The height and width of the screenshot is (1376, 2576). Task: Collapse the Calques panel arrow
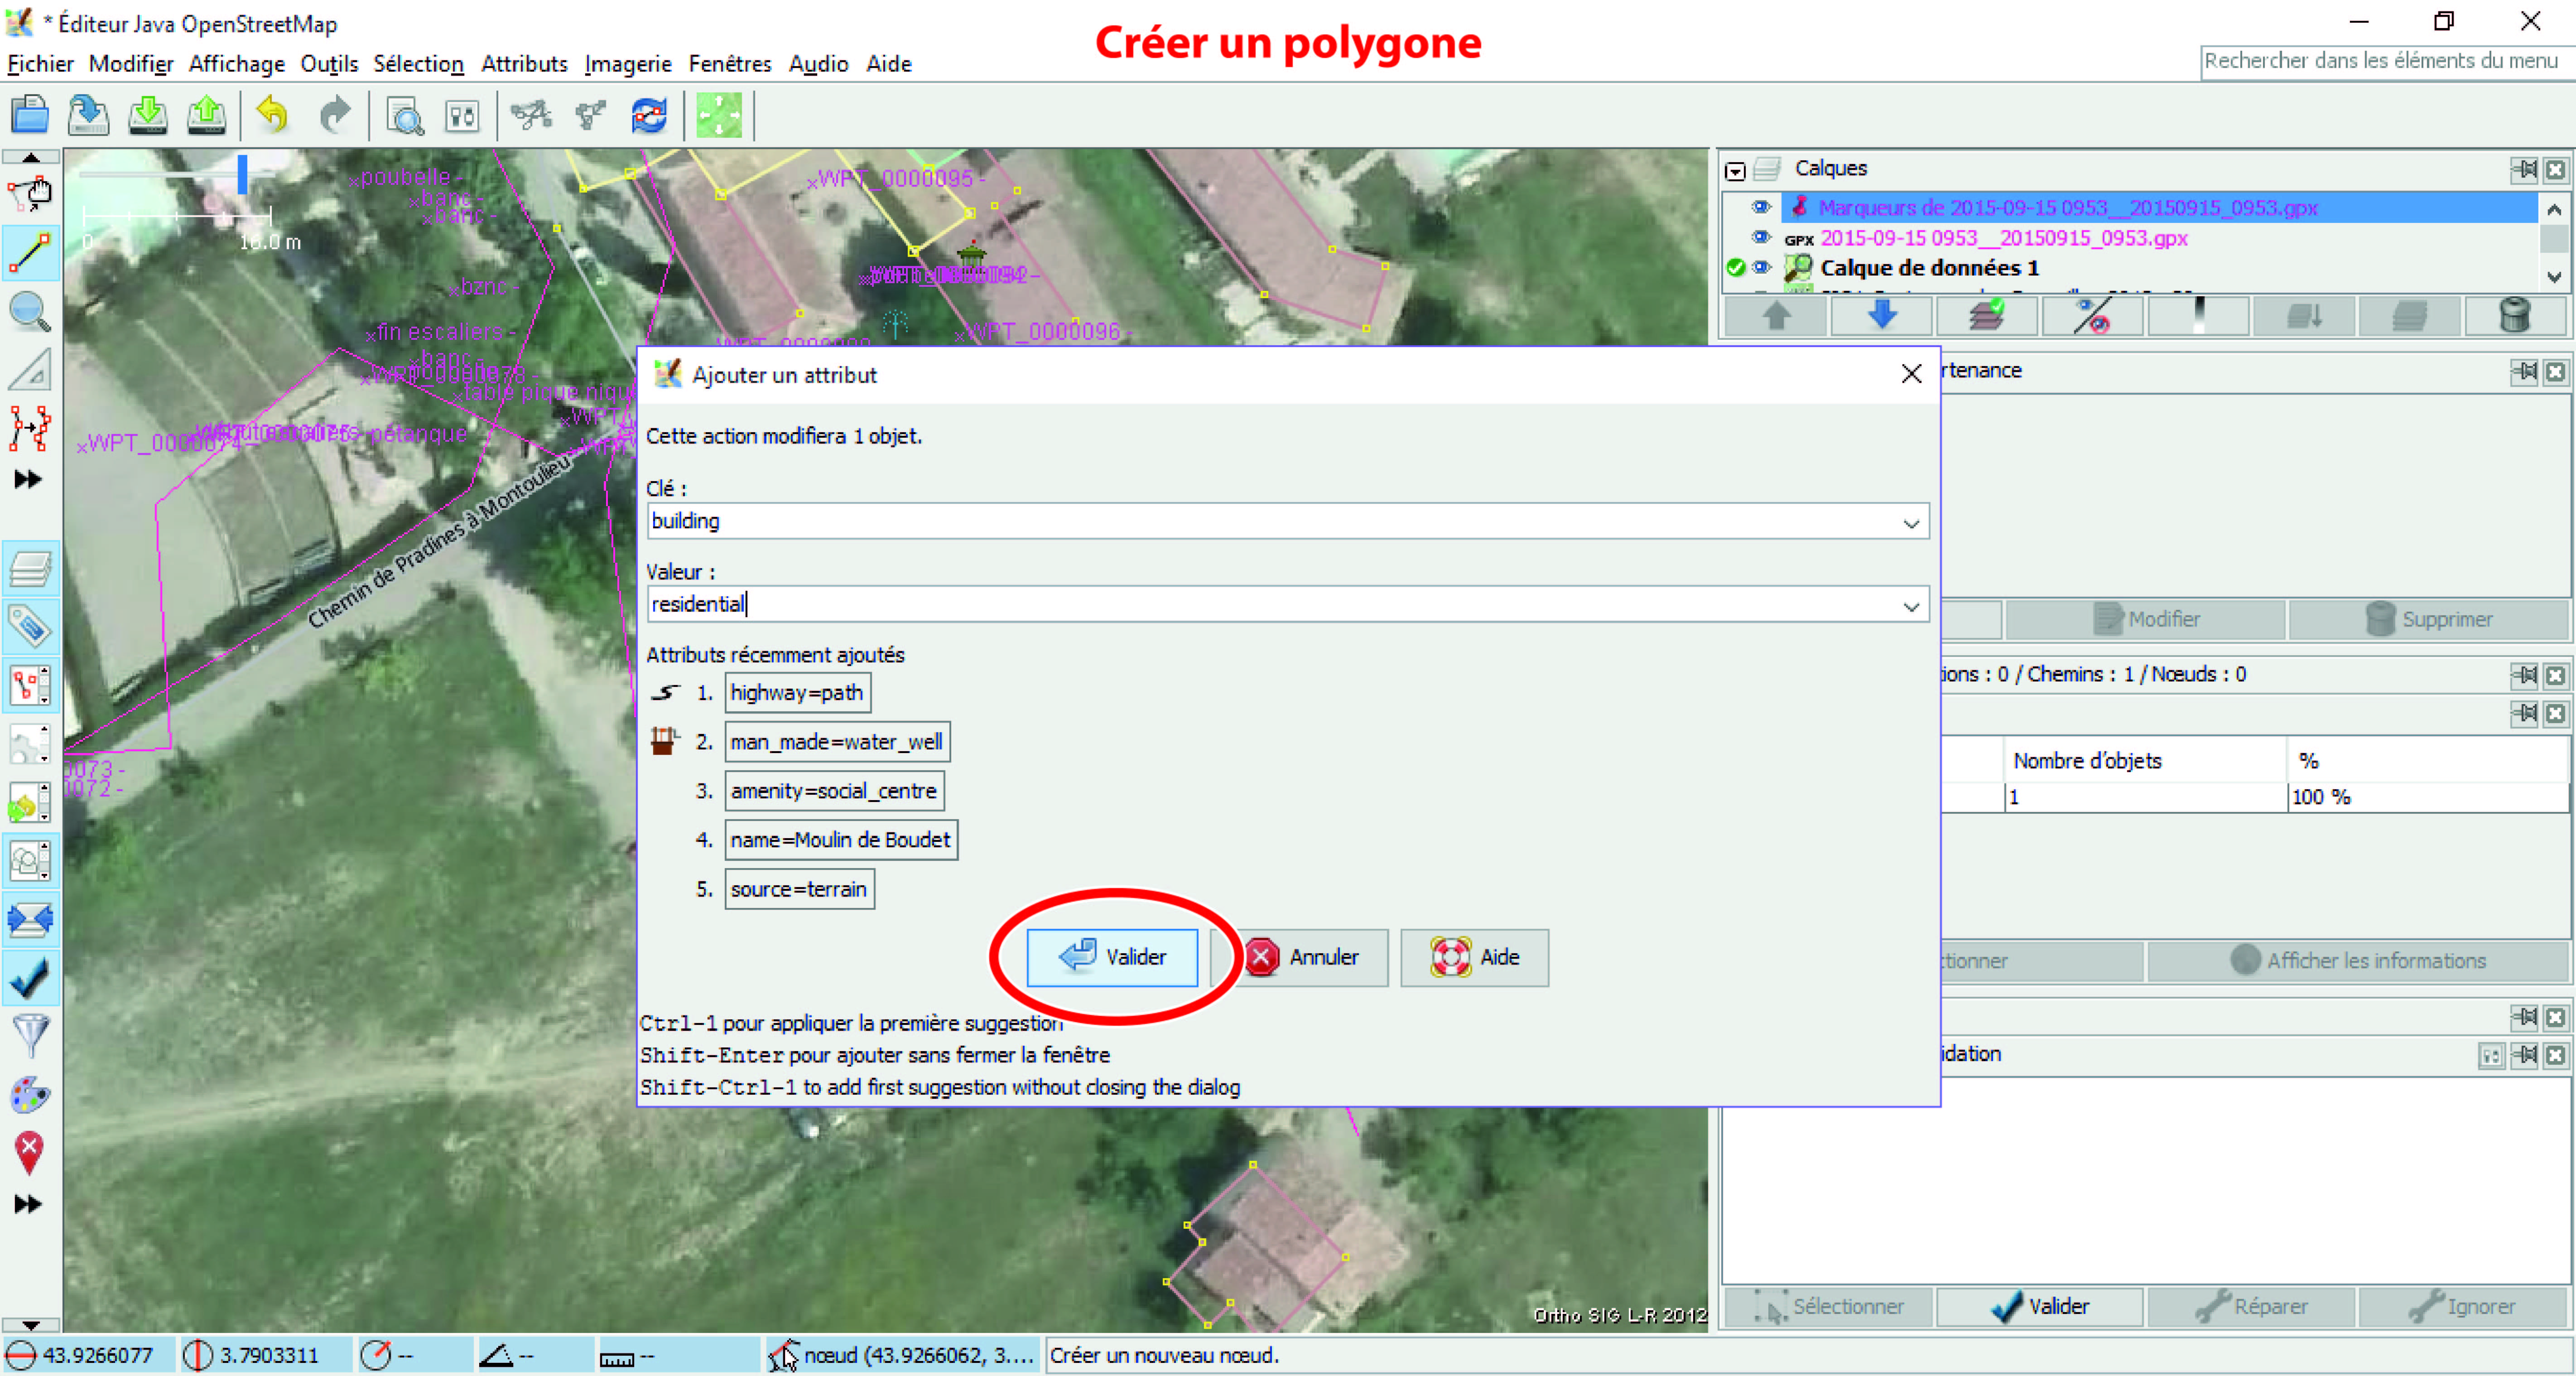click(x=1735, y=171)
